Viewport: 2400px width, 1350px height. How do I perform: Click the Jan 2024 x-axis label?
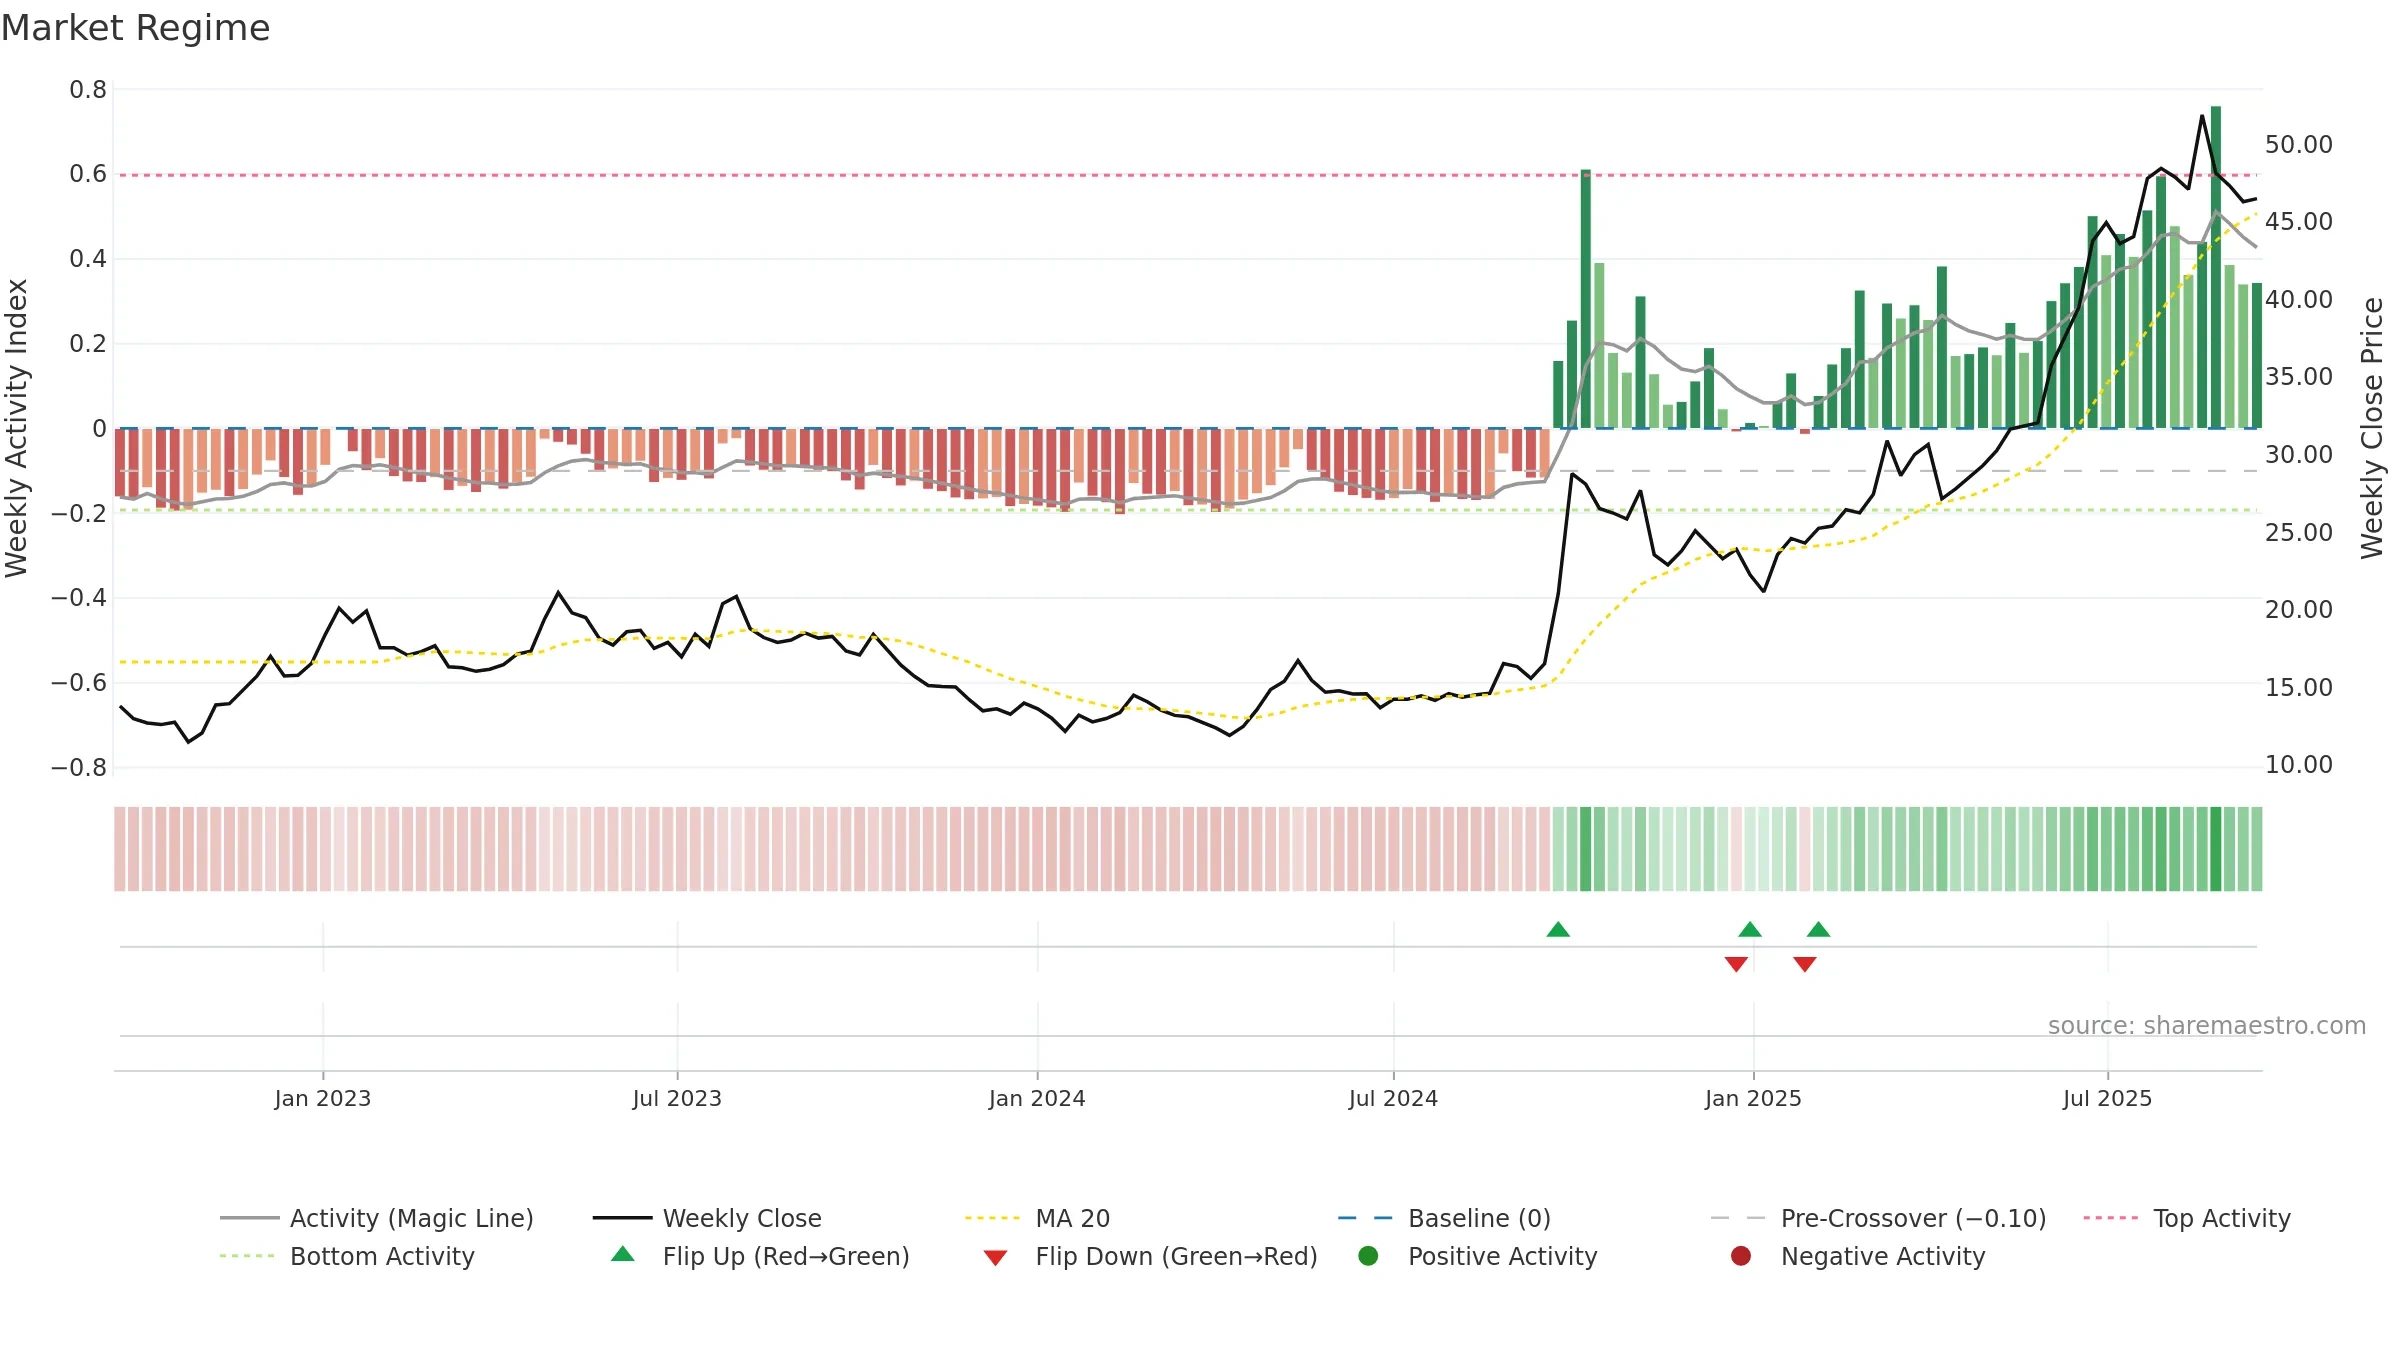(1037, 1099)
